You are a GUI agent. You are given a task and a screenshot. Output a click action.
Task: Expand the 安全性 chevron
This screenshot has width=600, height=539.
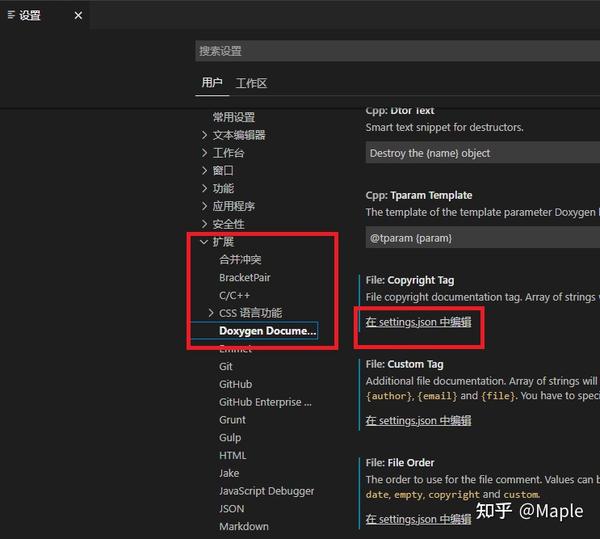(x=204, y=224)
